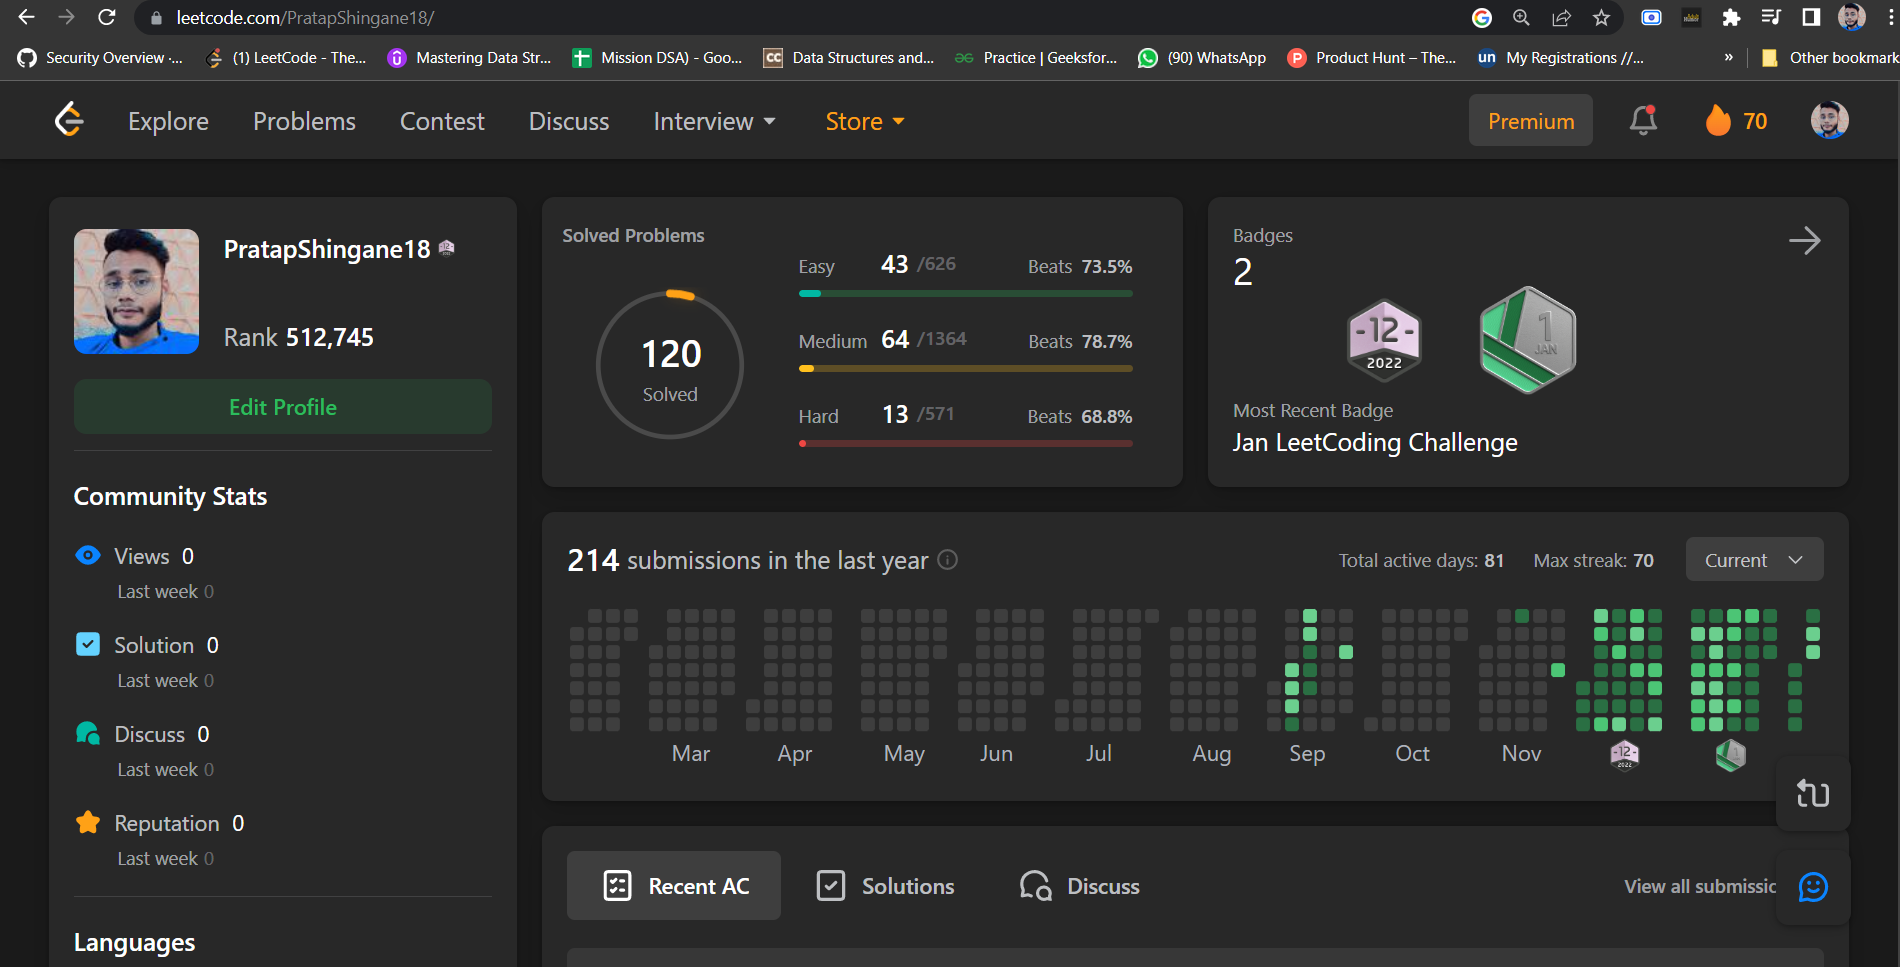Click the small Dec badge under calendar
This screenshot has width=1900, height=967.
[x=1625, y=754]
